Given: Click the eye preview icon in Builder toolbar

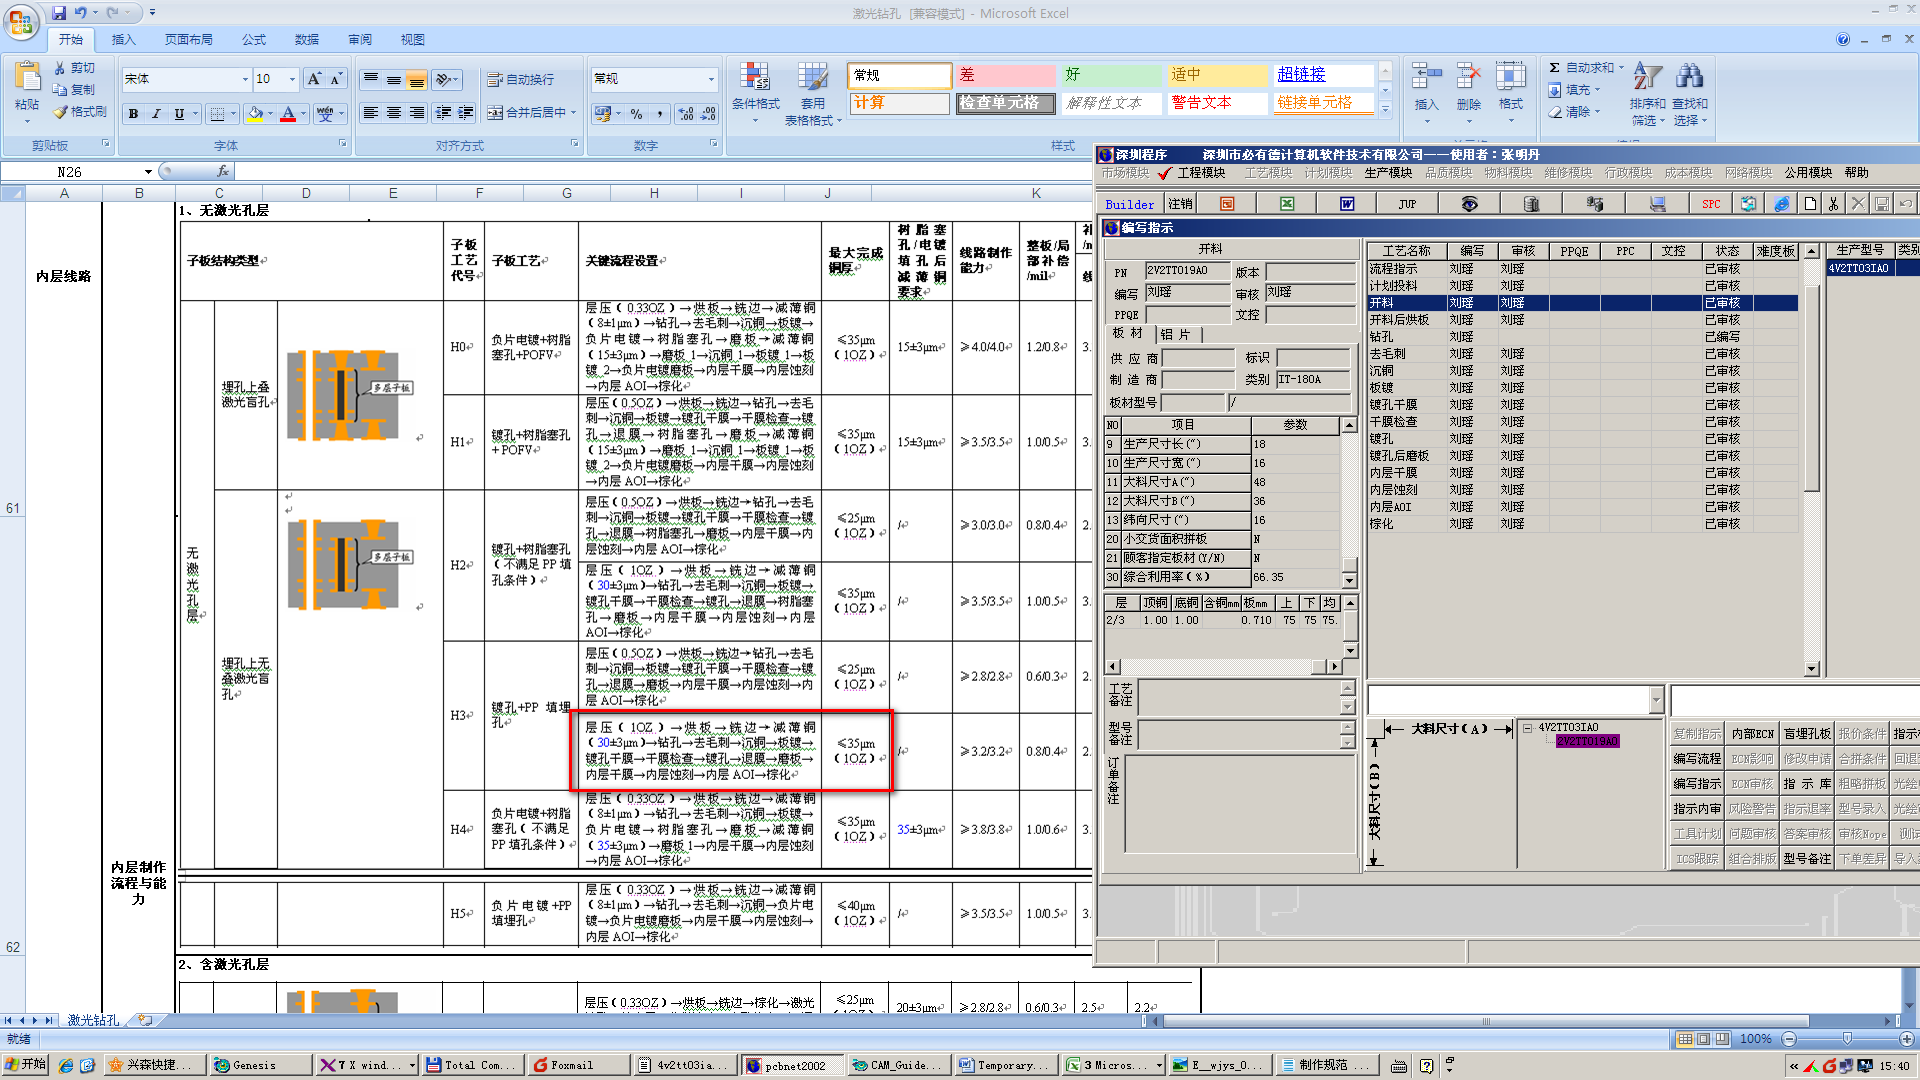Looking at the screenshot, I should coord(1469,204).
